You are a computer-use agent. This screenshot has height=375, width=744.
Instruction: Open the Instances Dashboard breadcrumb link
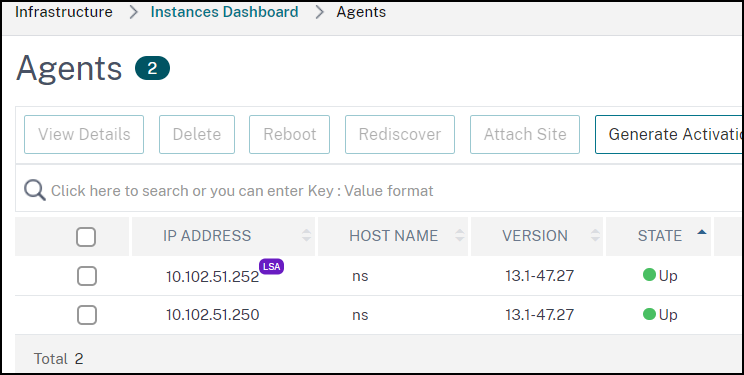point(224,12)
